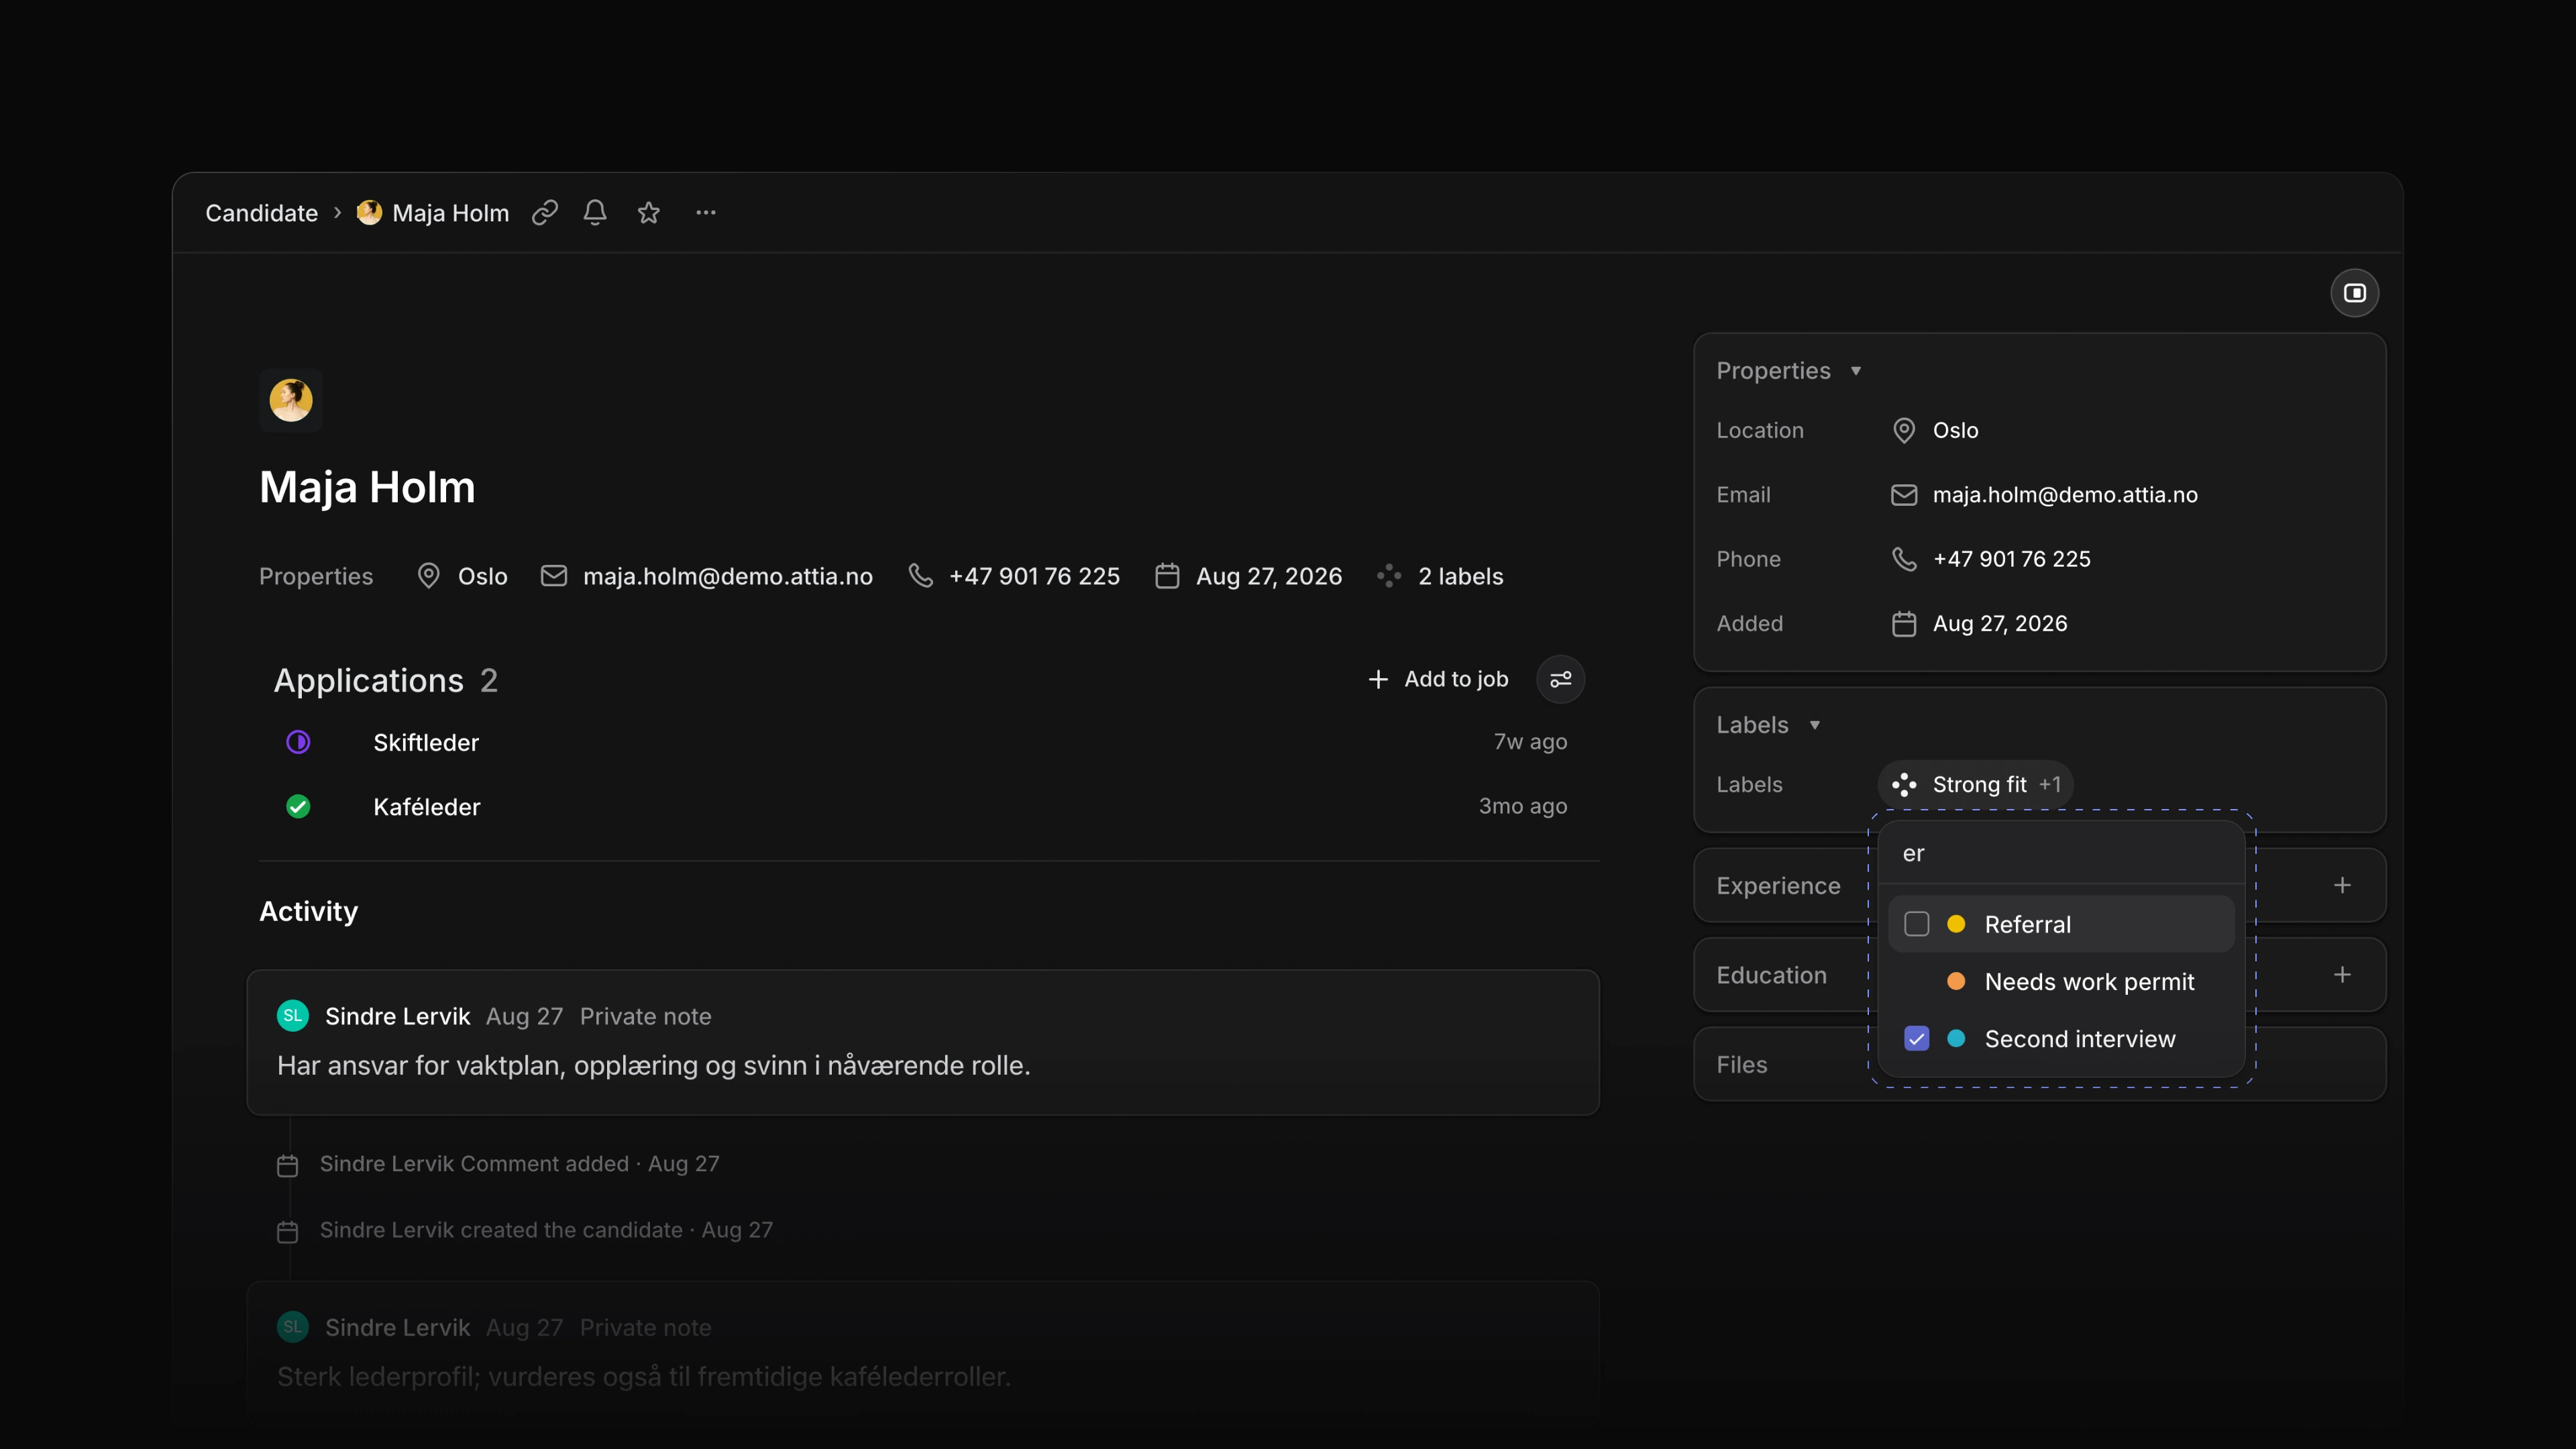Viewport: 2576px width, 1449px height.
Task: Open the Strong fit +1 labels dropdown
Action: pyautogui.click(x=1976, y=785)
